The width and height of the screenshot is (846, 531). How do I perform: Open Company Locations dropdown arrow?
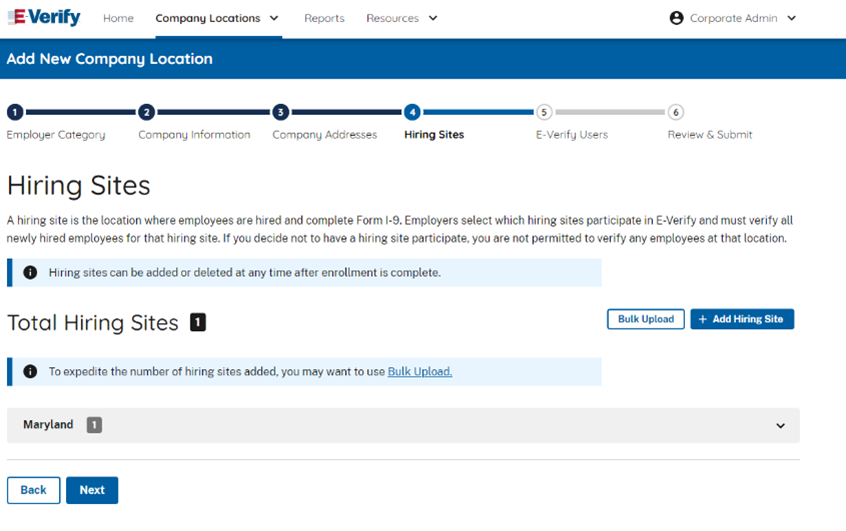point(274,18)
